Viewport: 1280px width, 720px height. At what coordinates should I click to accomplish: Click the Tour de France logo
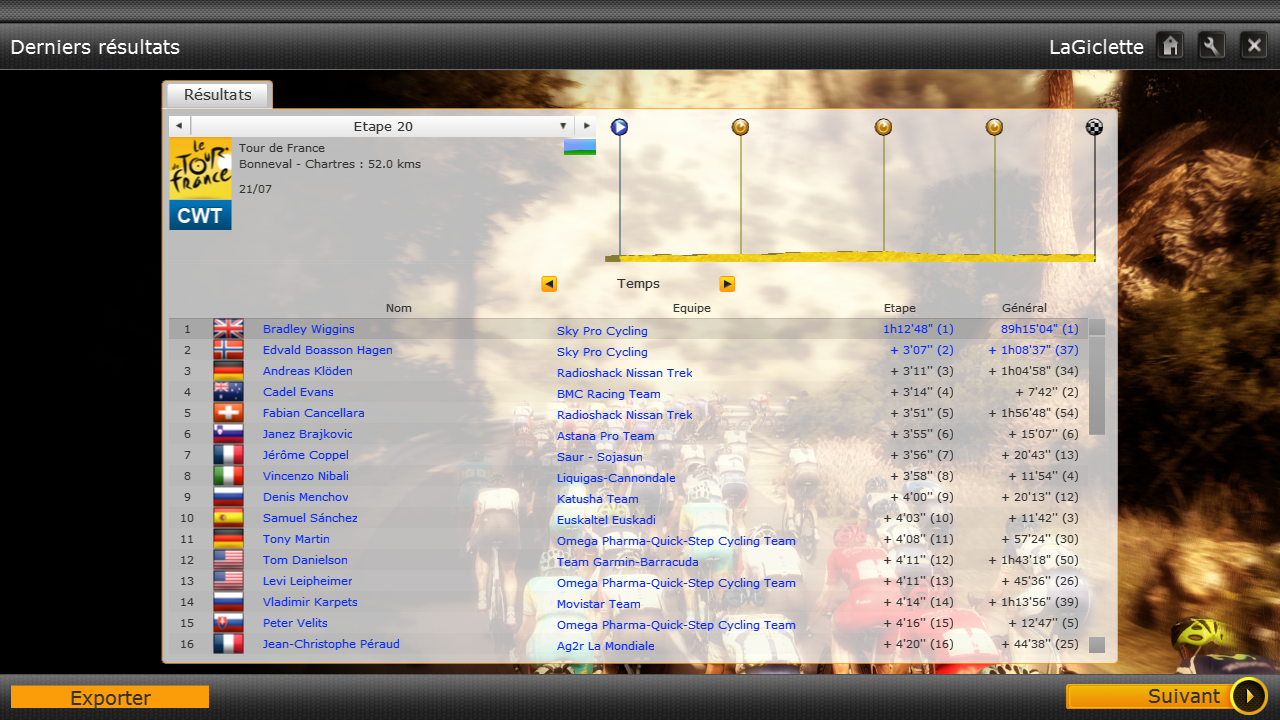[200, 168]
